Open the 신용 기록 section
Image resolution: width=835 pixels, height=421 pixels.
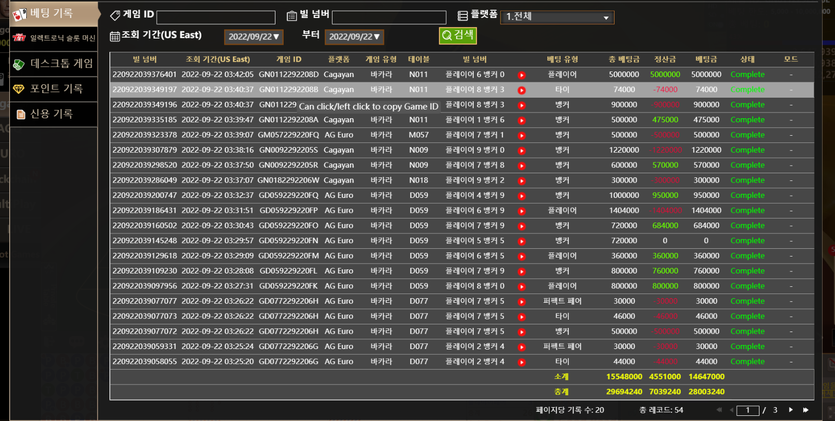[x=54, y=114]
